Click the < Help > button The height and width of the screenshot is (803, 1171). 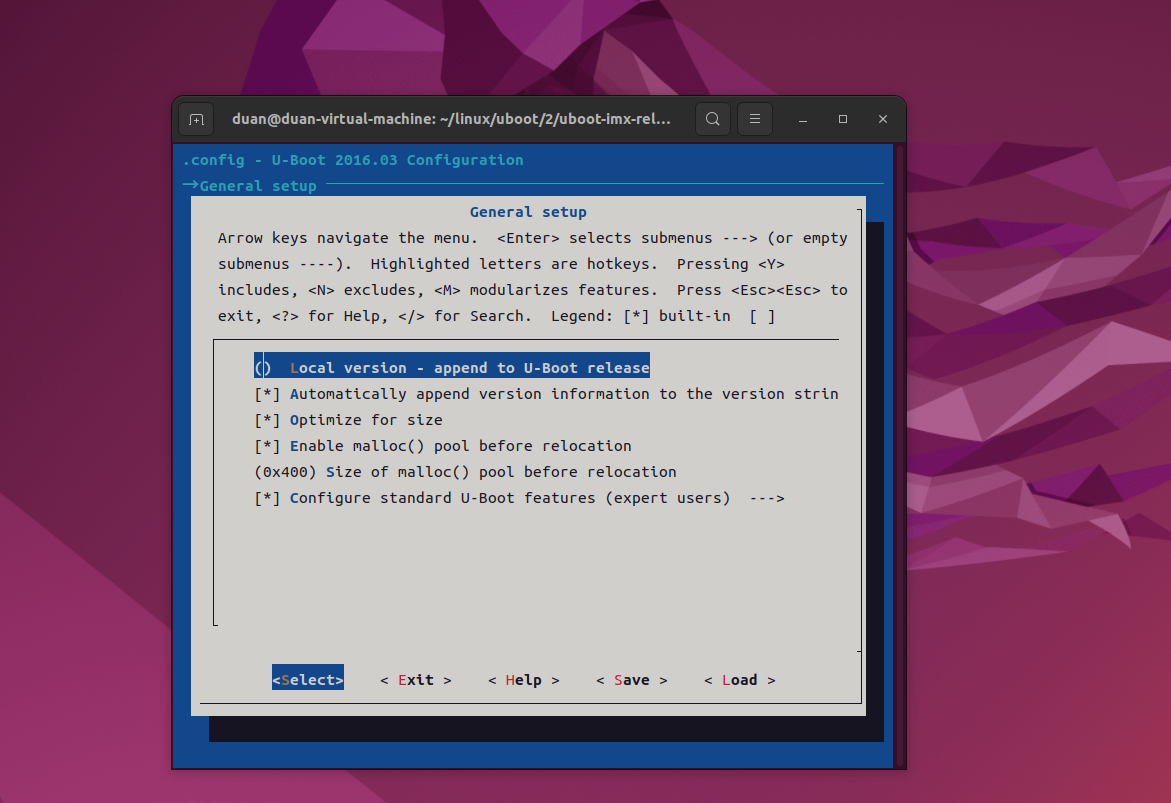pyautogui.click(x=524, y=680)
